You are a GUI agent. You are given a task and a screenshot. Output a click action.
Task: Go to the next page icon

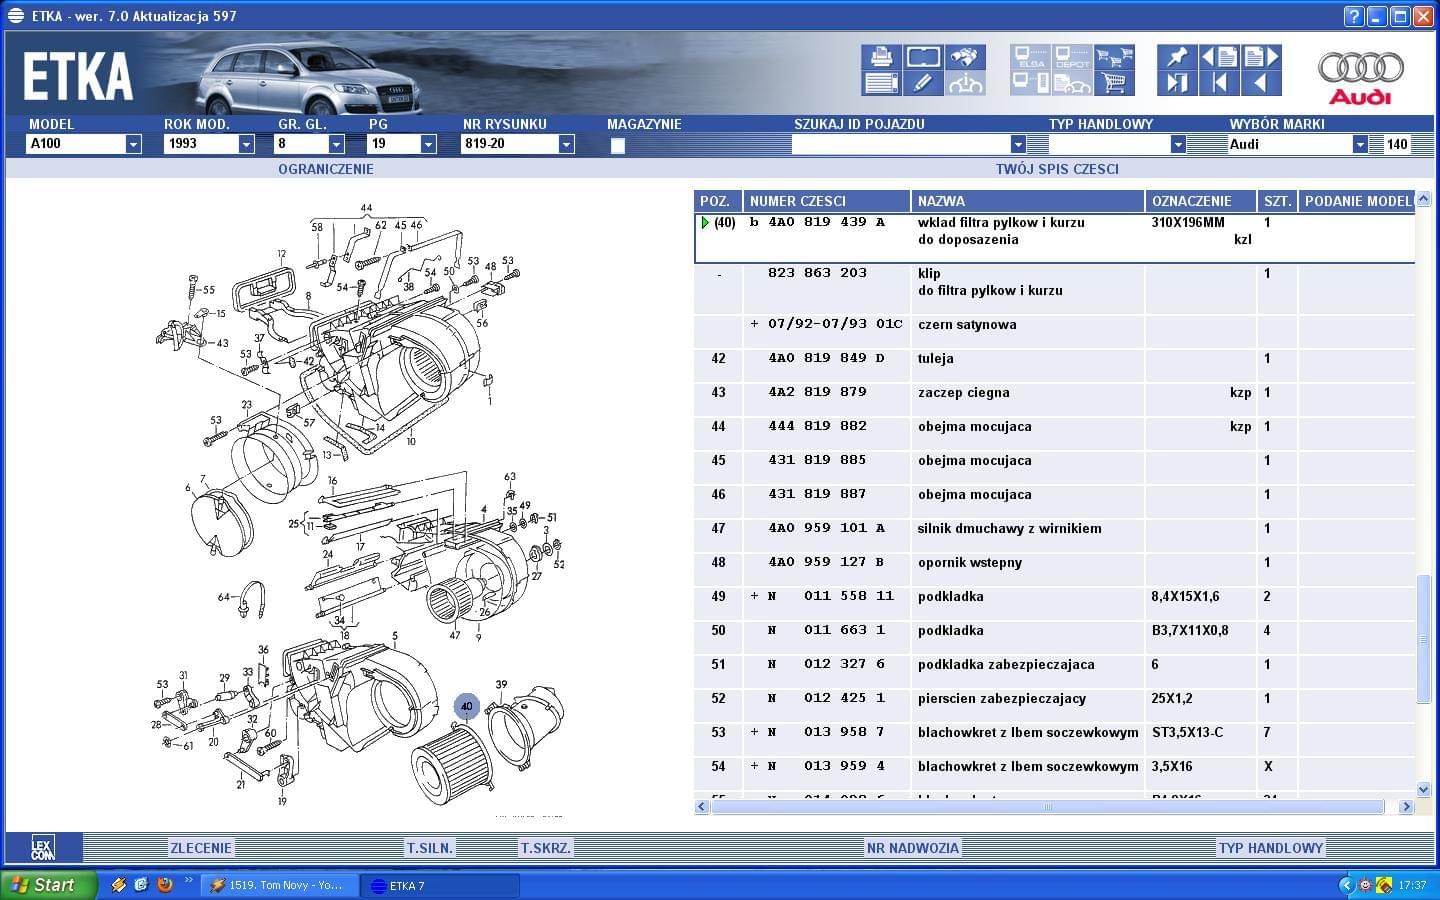click(x=1260, y=57)
